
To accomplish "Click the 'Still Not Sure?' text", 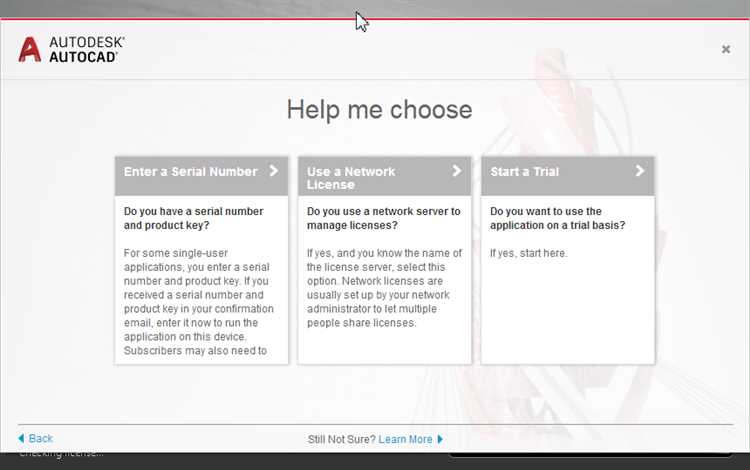I will [x=342, y=439].
